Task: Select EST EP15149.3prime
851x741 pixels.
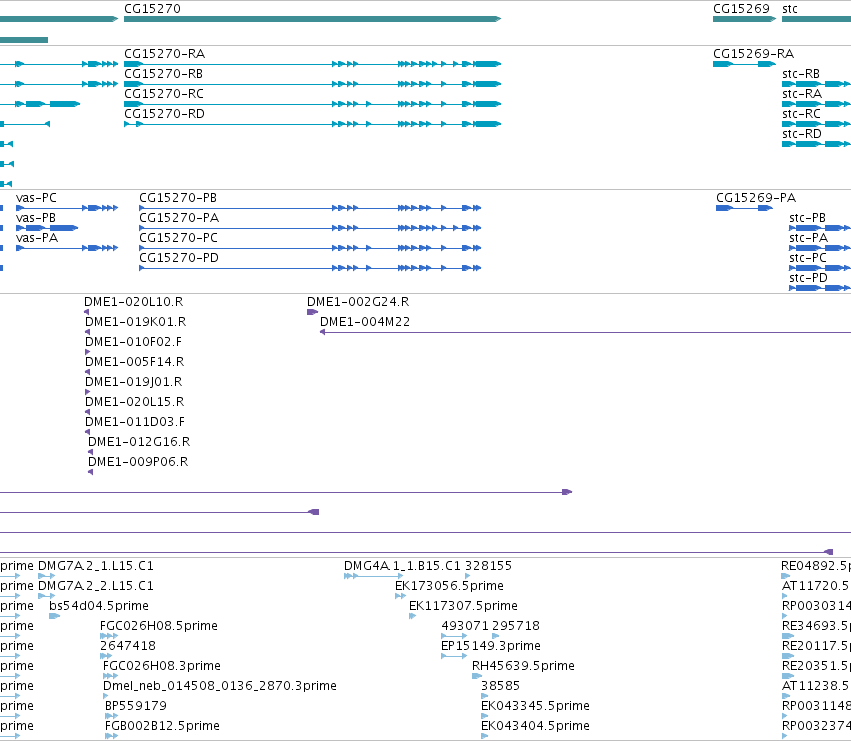Action: [454, 656]
